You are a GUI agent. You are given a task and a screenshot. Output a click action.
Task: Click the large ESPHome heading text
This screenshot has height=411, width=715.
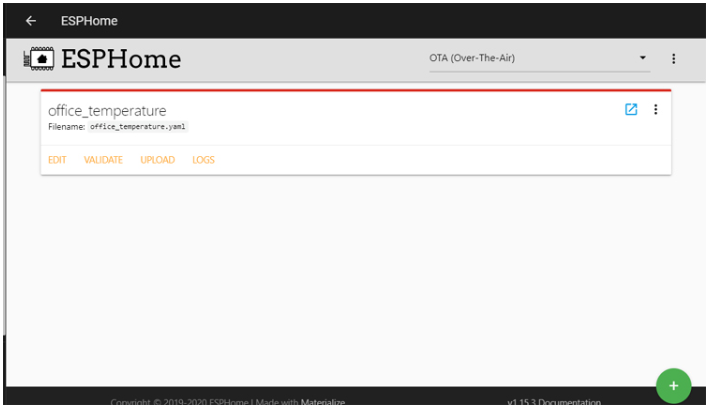pos(121,59)
